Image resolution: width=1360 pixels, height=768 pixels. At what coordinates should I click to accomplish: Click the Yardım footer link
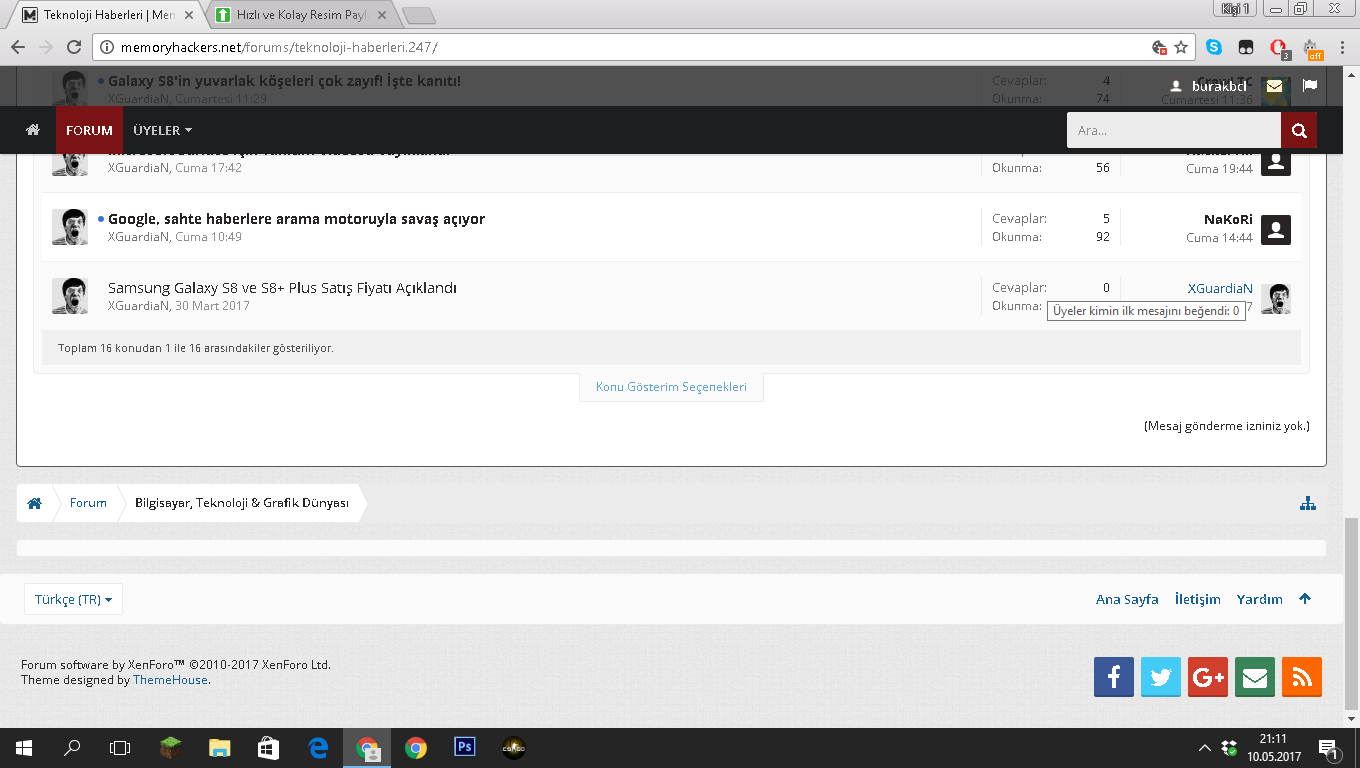tap(1260, 599)
